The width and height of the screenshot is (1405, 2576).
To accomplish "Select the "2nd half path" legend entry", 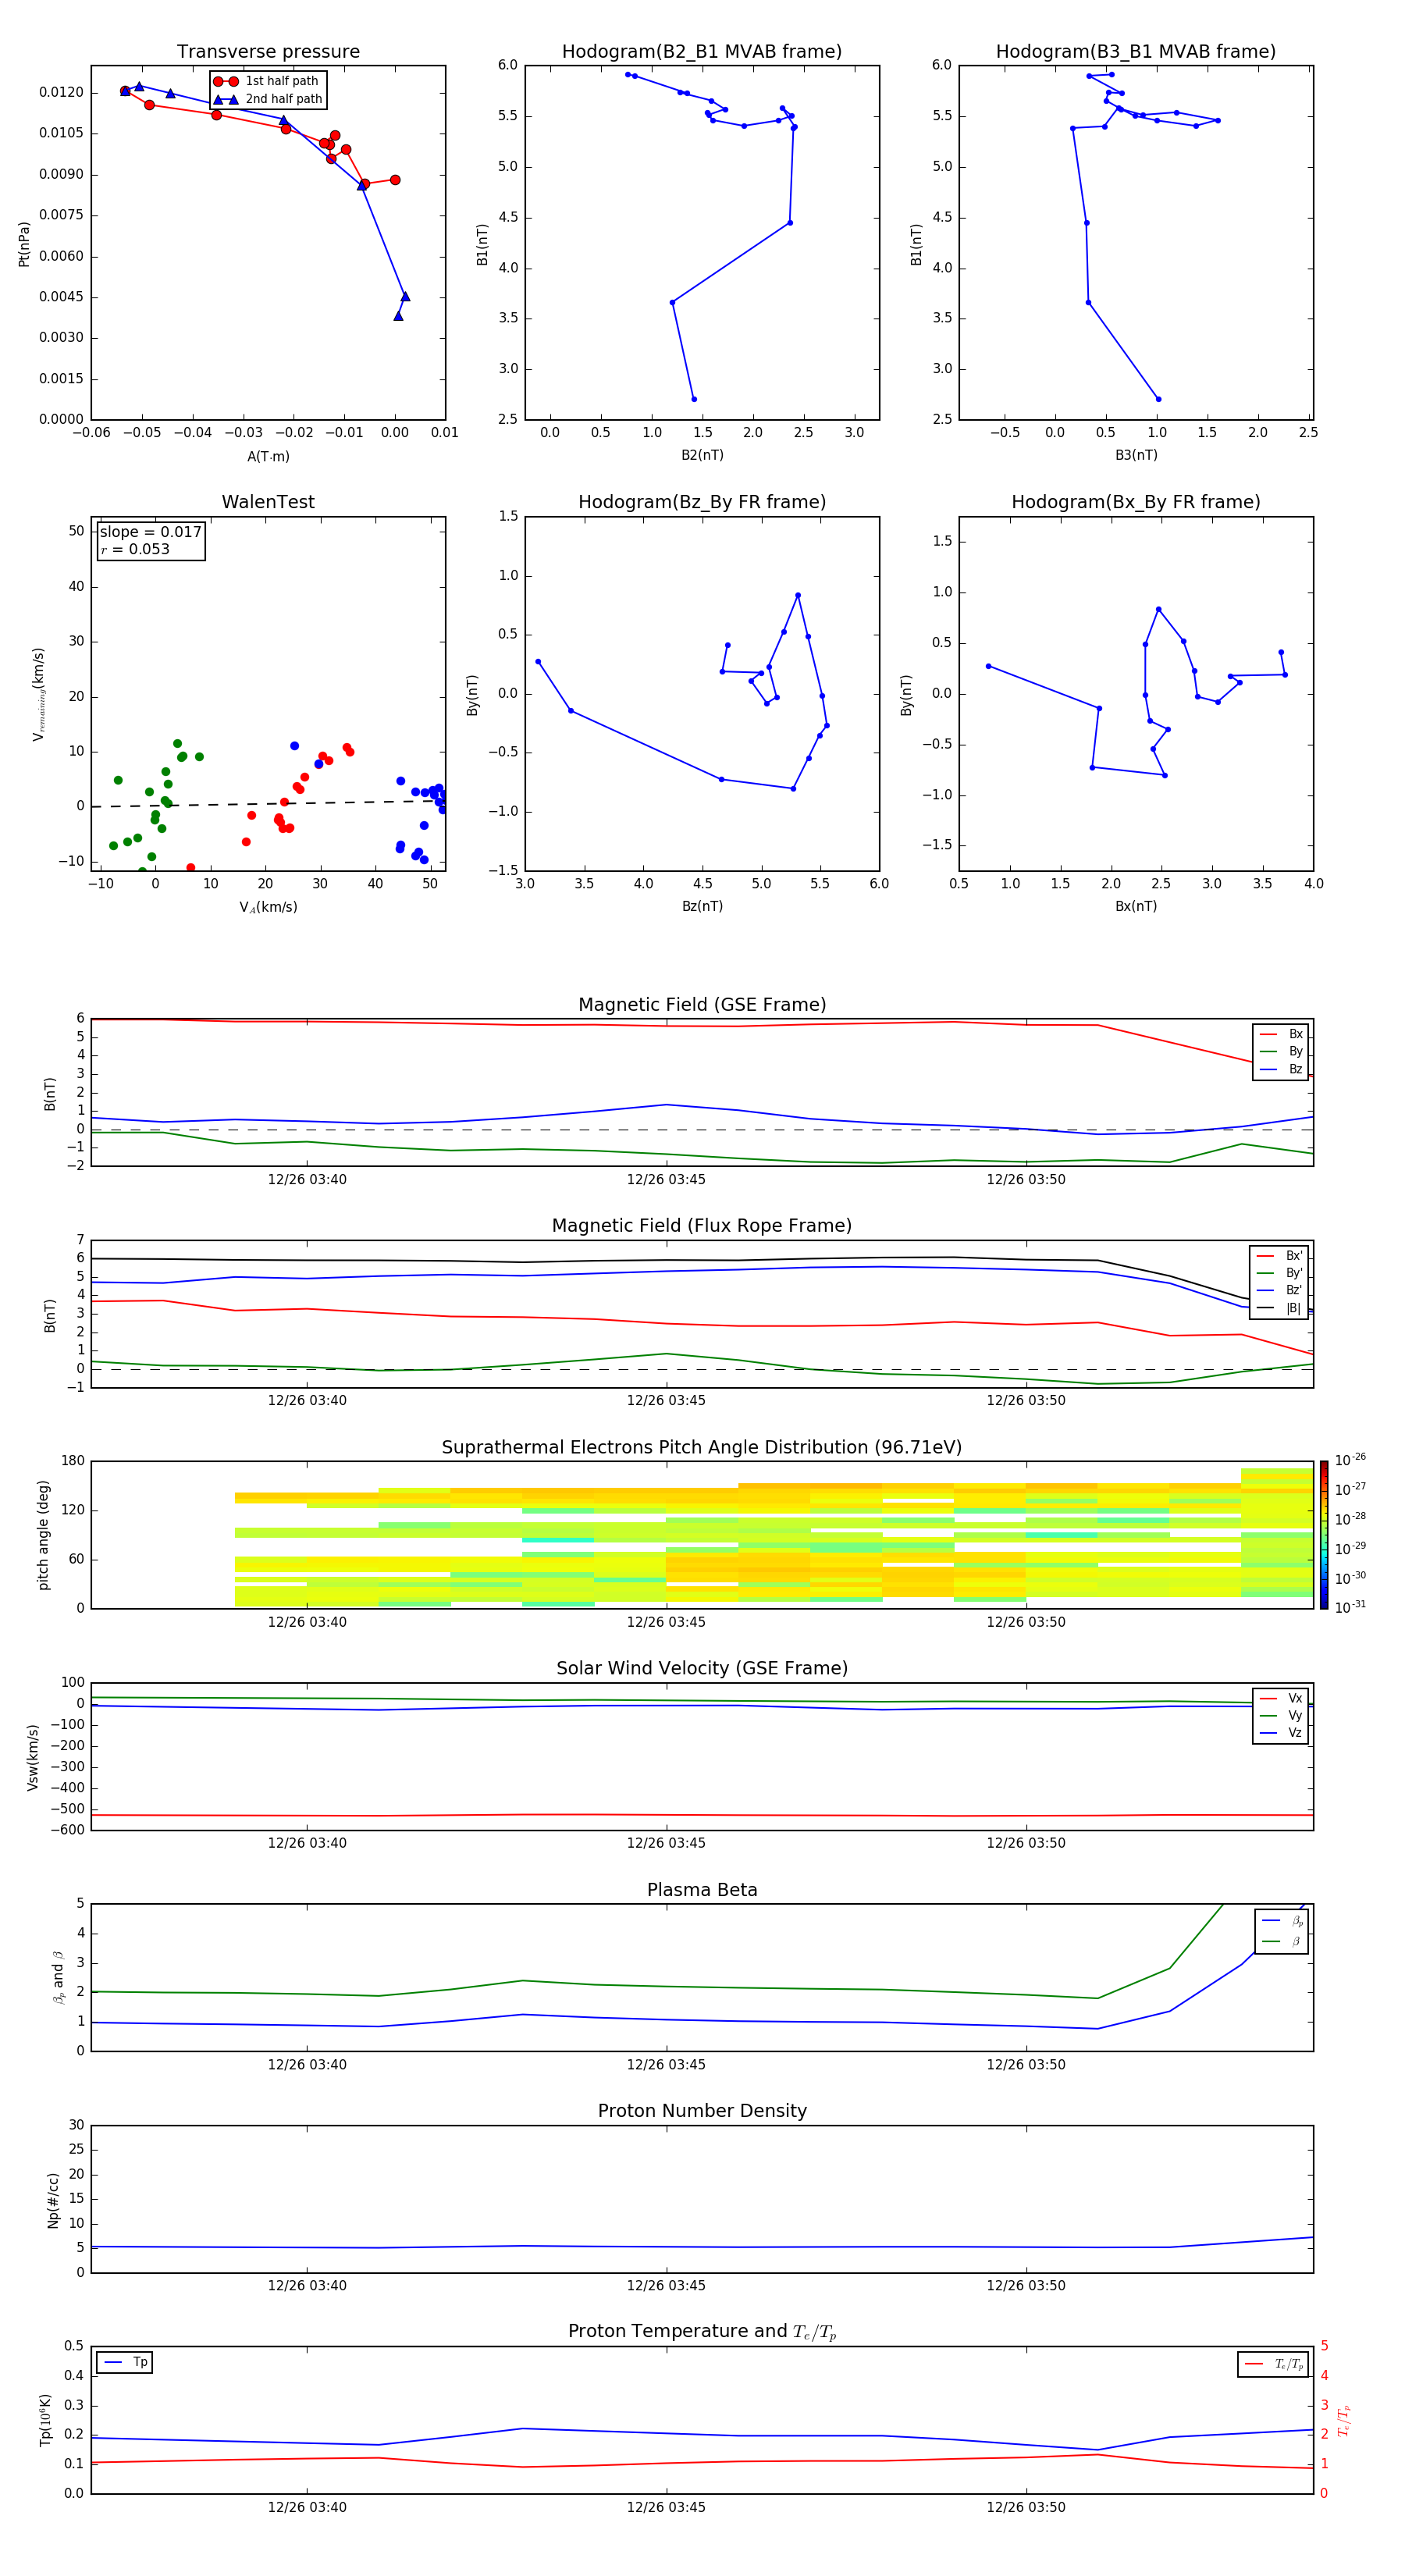I will [x=268, y=99].
